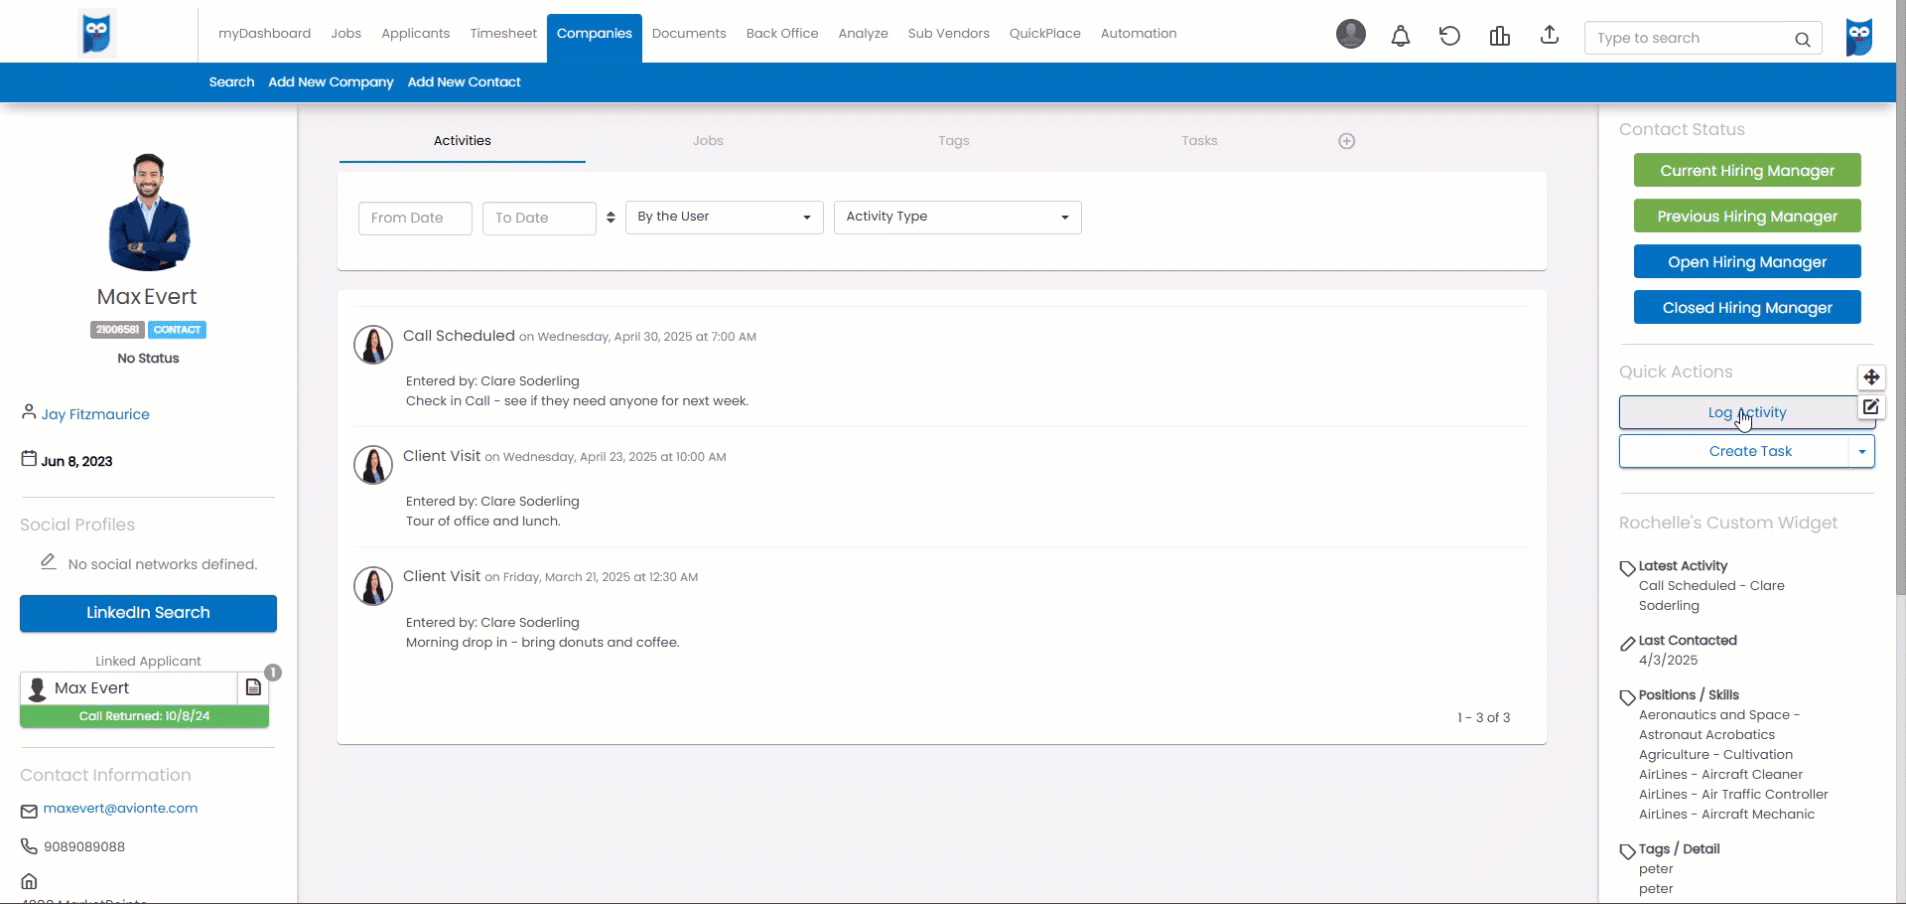Switch to the Tasks tab
This screenshot has height=904, width=1906.
1199,141
